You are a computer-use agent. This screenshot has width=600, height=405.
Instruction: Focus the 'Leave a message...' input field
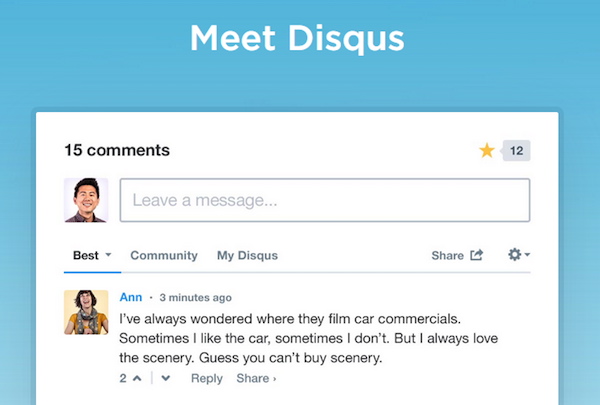point(325,200)
